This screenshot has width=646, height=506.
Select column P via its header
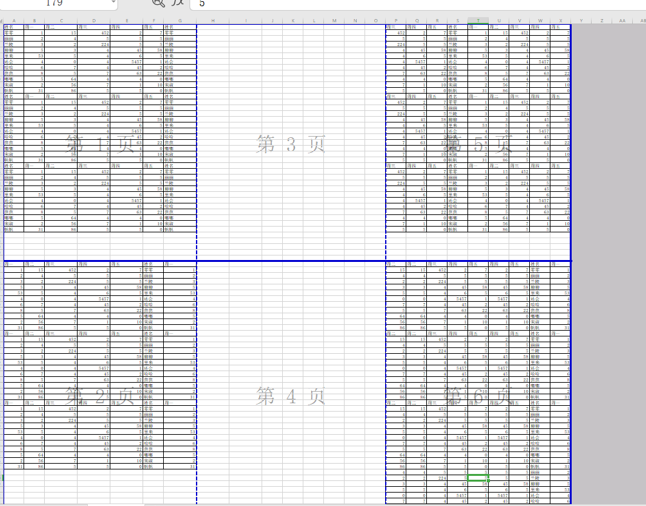click(396, 21)
